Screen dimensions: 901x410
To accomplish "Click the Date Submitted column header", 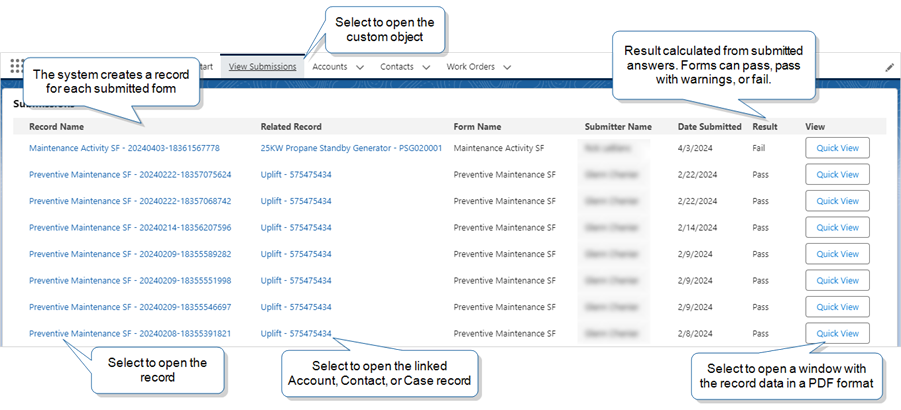I will point(710,127).
